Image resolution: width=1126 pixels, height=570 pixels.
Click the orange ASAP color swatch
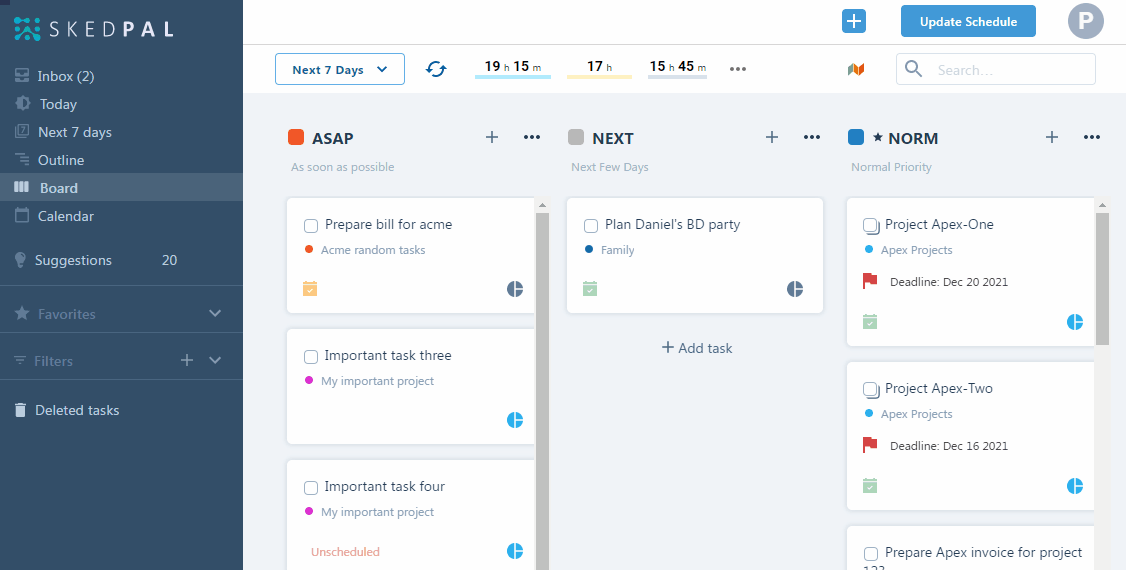pyautogui.click(x=295, y=137)
